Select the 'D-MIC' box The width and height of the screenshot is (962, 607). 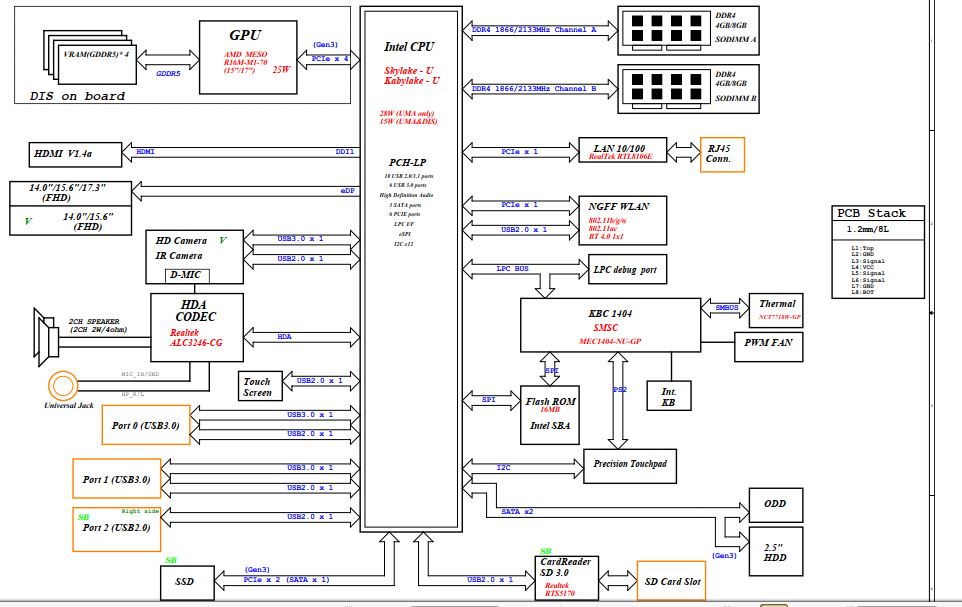click(187, 276)
